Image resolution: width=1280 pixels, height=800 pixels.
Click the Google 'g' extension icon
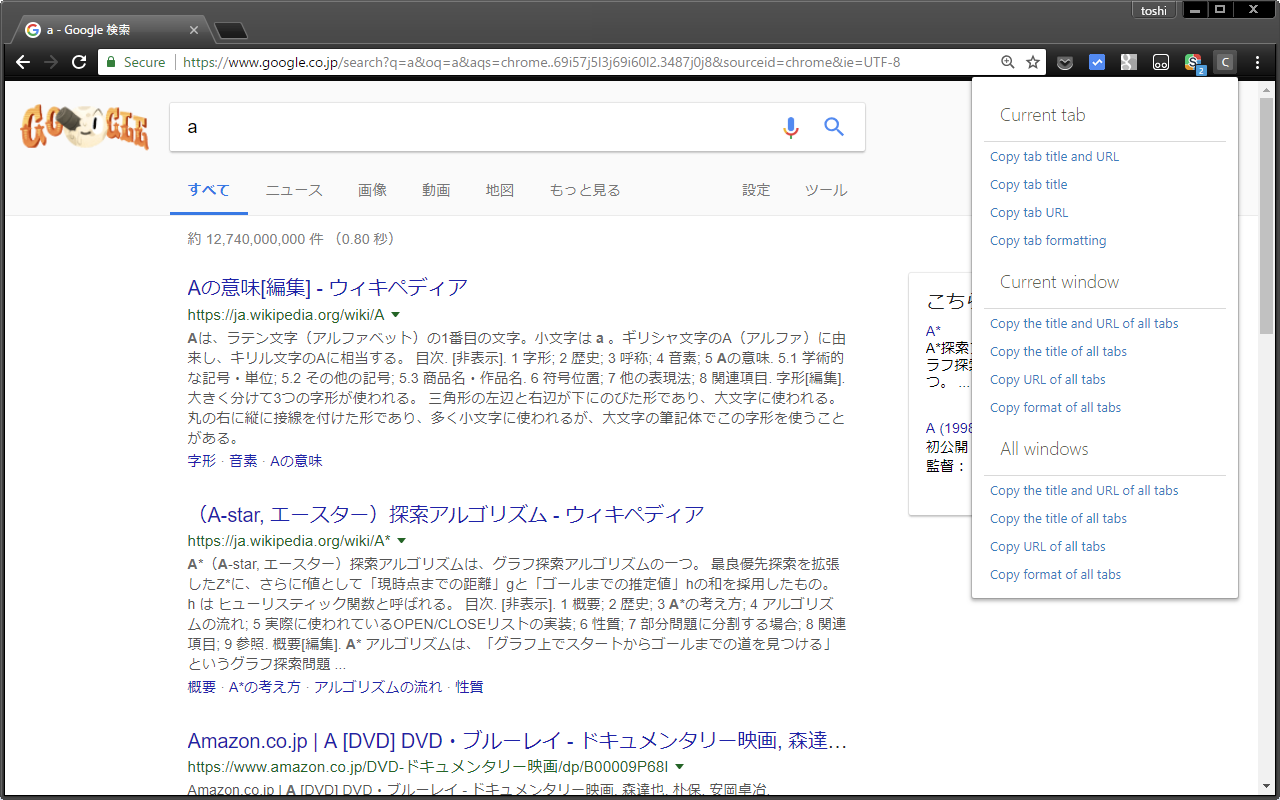coord(1129,62)
